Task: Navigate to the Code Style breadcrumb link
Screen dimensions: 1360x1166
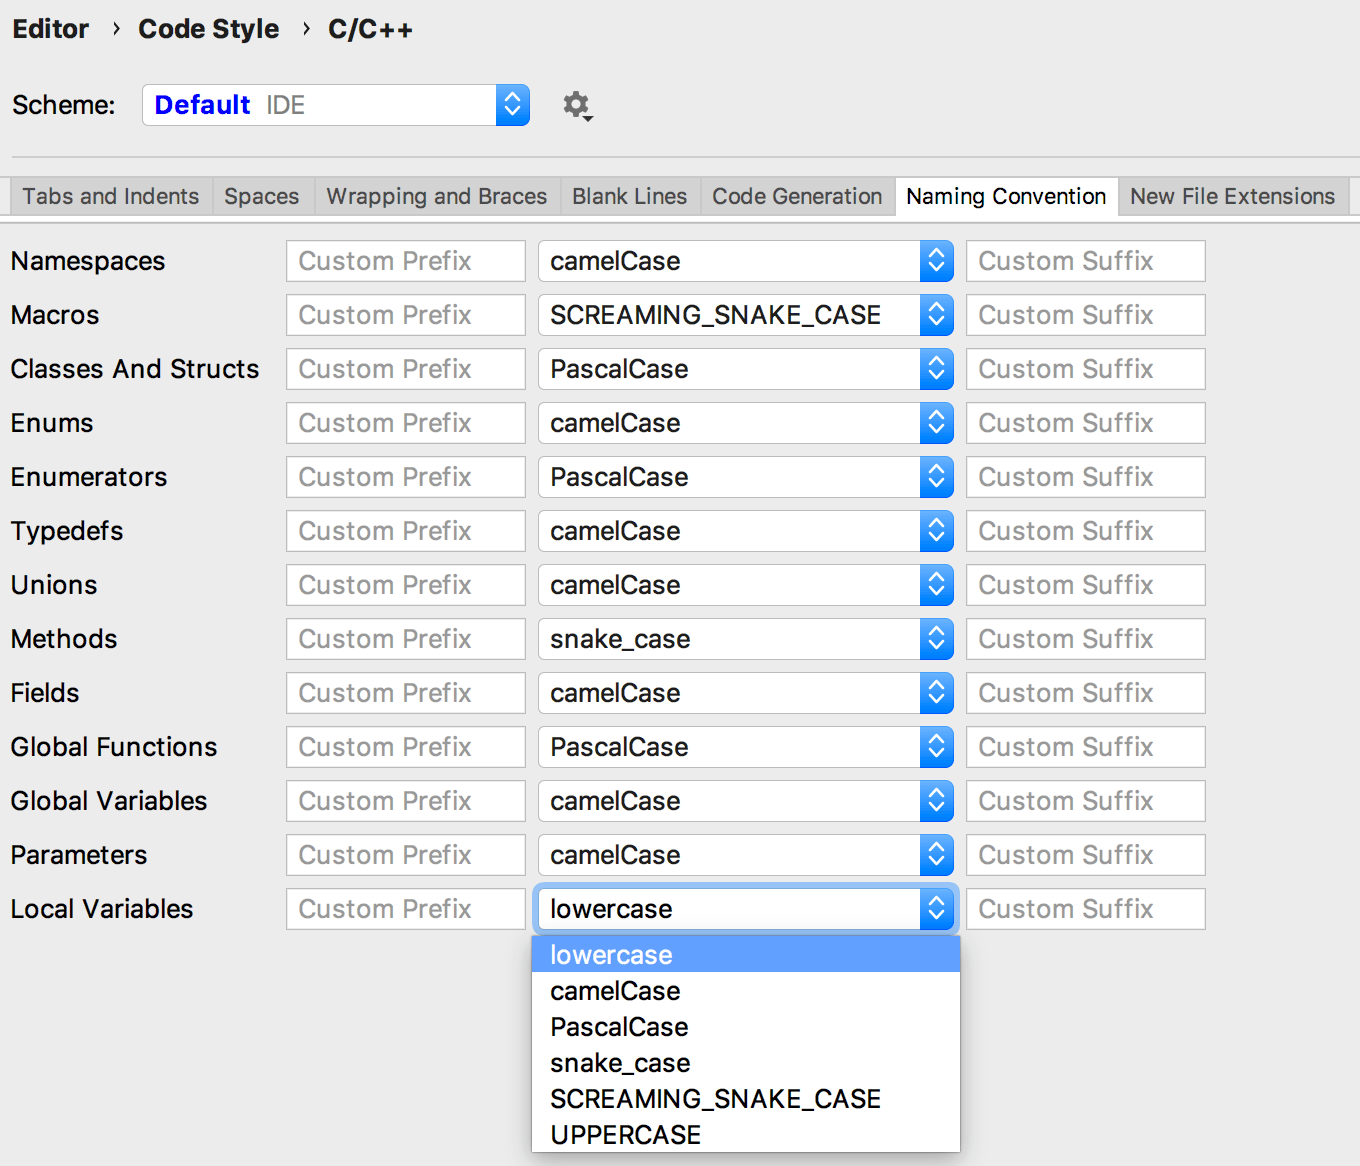Action: click(x=208, y=29)
